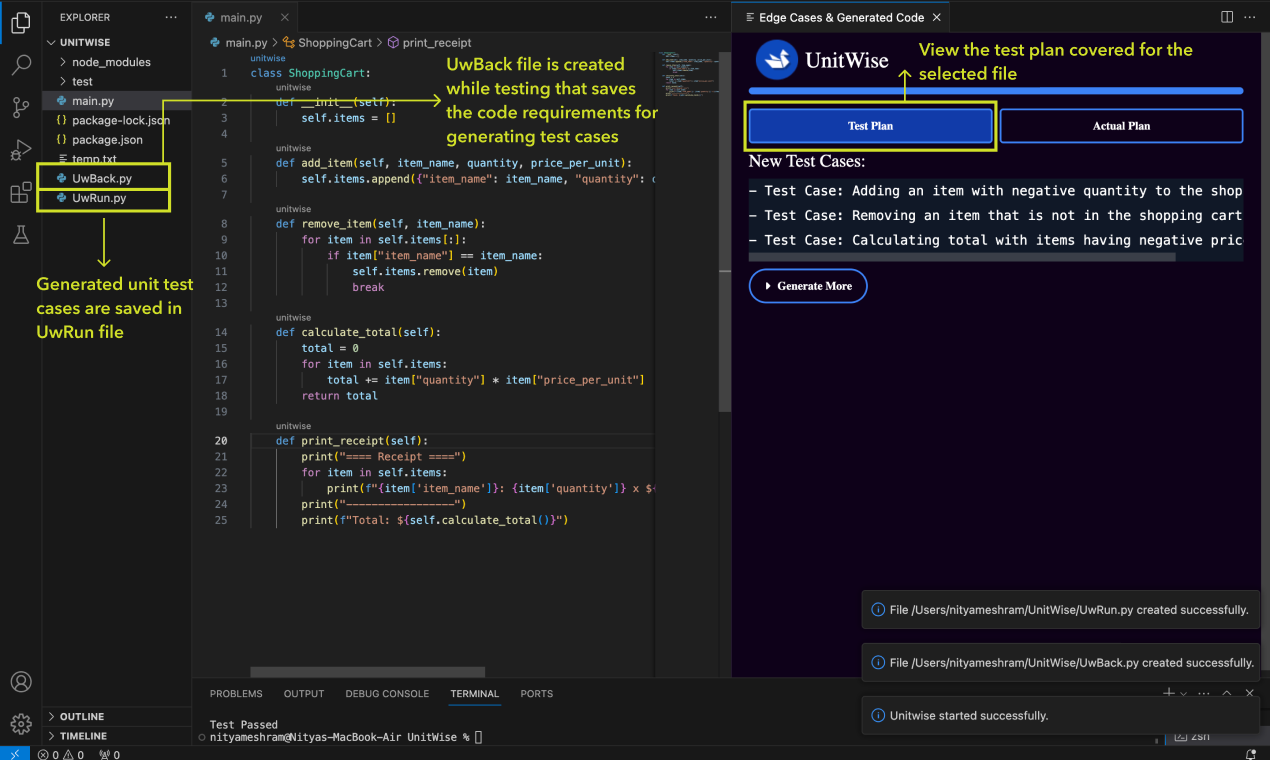
Task: Select the TERMINAL panel tab
Action: point(474,693)
